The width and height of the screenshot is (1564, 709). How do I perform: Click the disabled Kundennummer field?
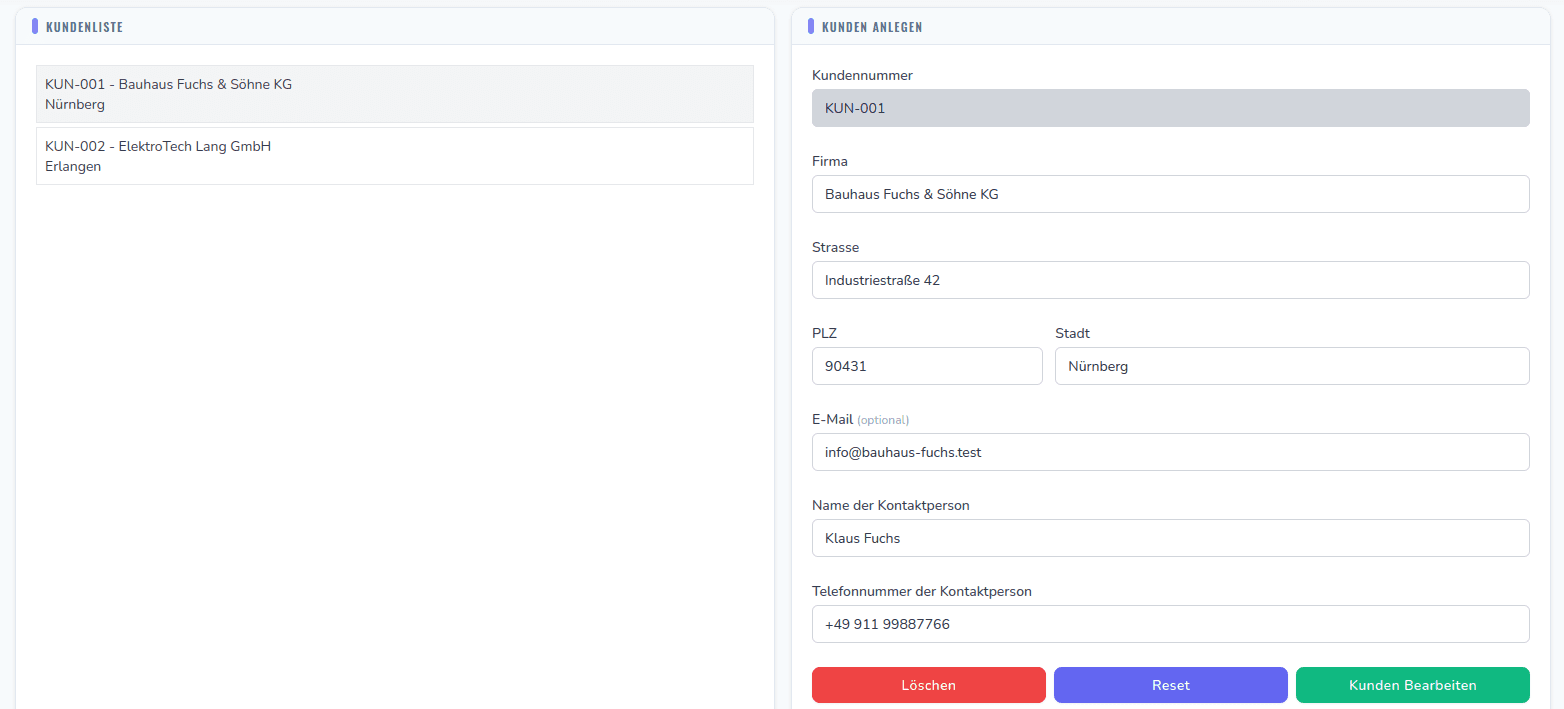tap(1170, 108)
